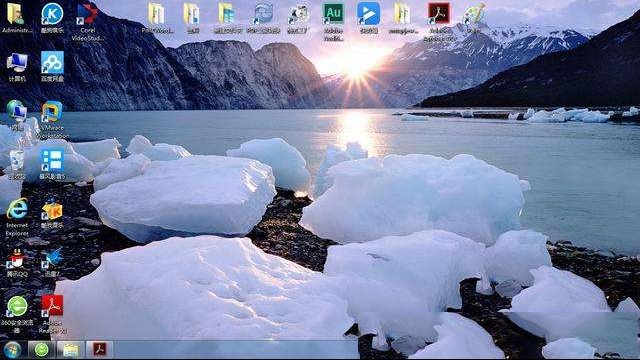Open the 360 browser from the taskbar

(x=41, y=350)
